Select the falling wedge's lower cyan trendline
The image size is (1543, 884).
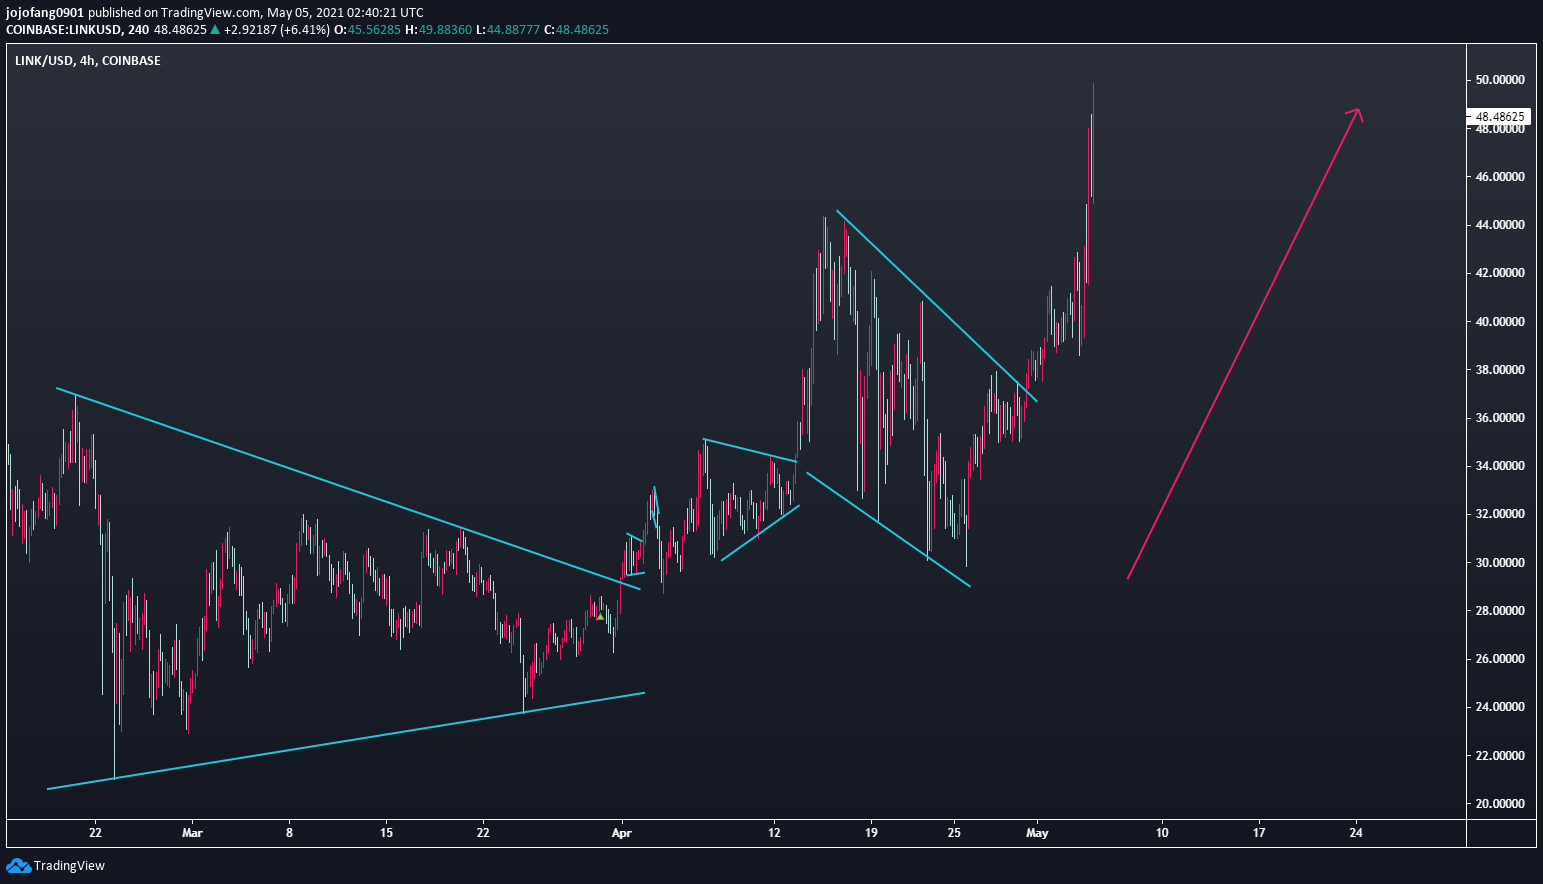tap(888, 529)
